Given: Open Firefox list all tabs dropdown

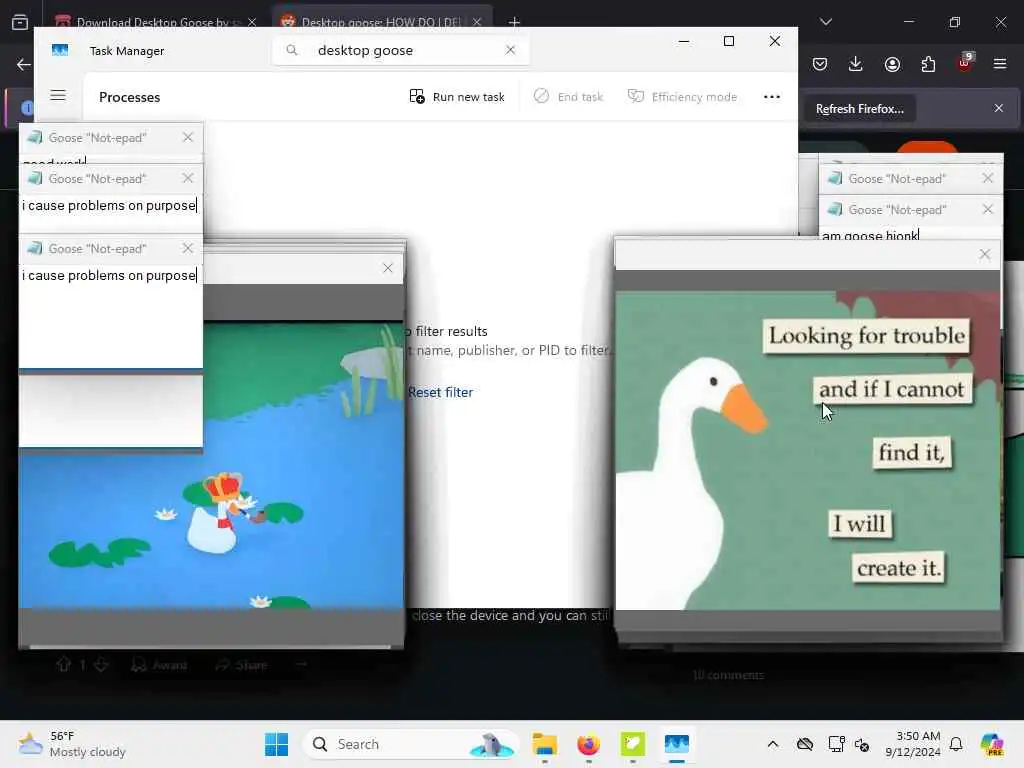Looking at the screenshot, I should point(825,22).
